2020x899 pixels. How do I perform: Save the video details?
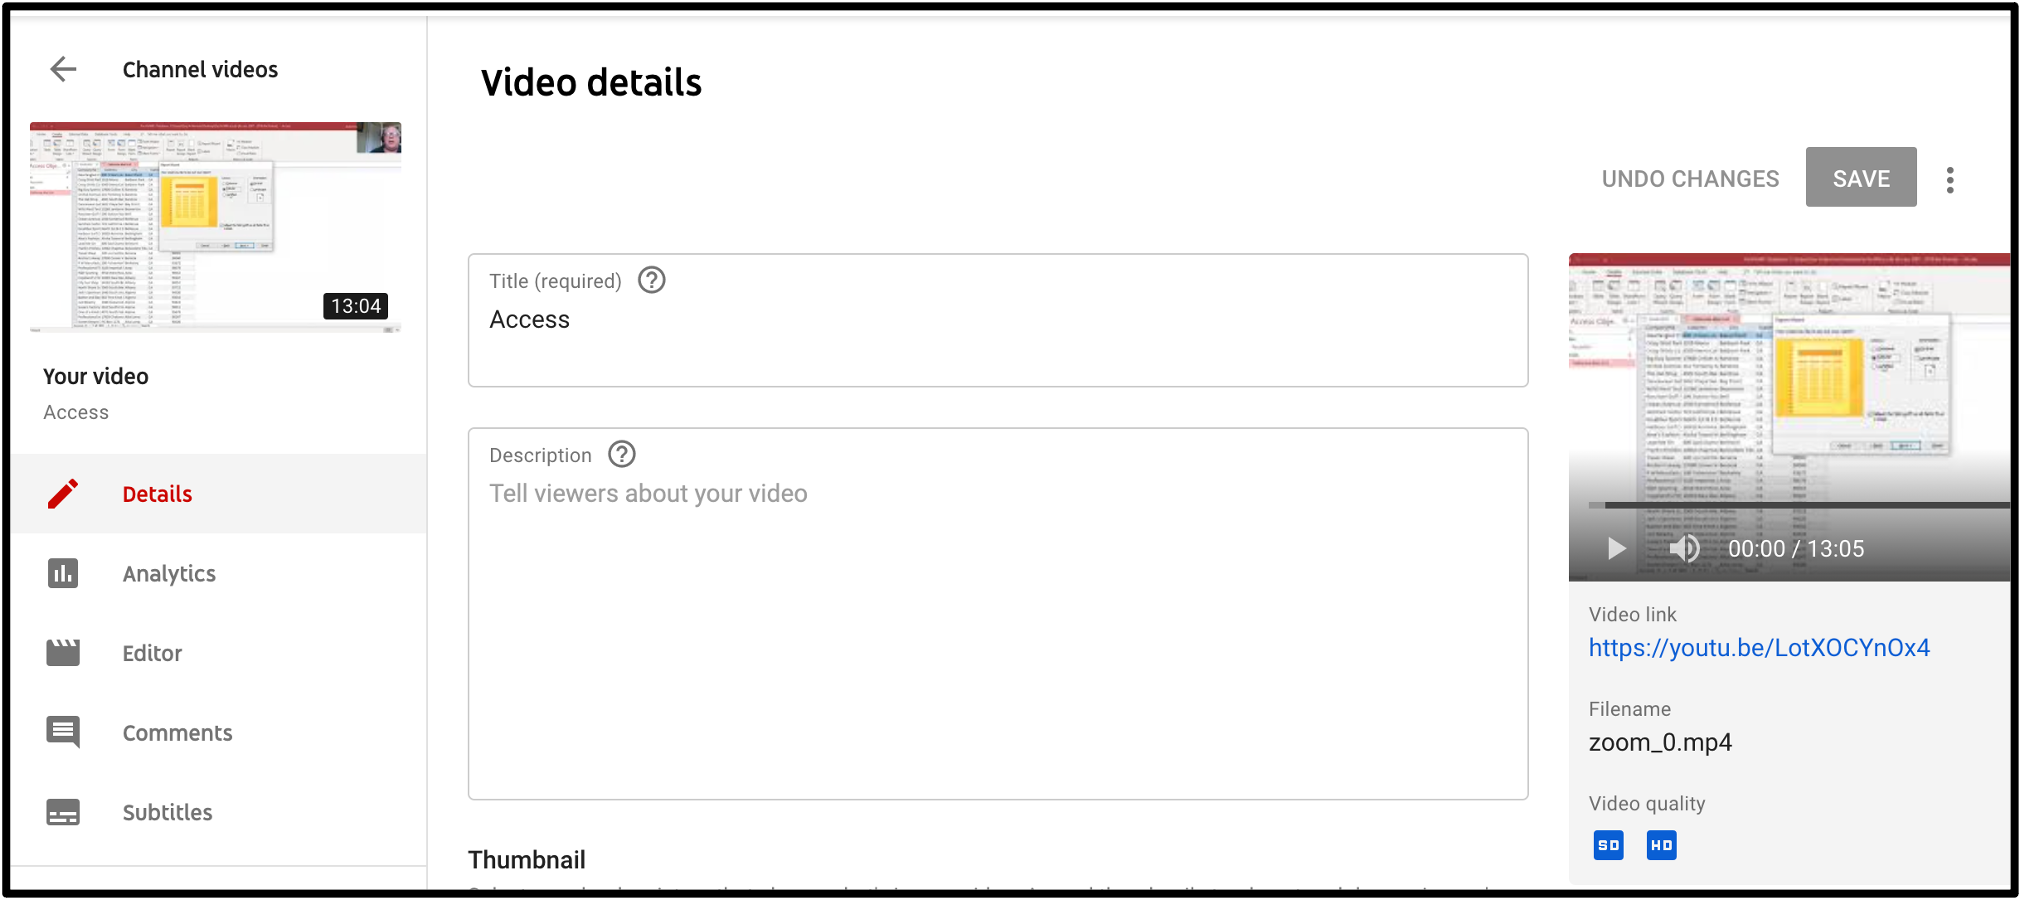point(1860,177)
